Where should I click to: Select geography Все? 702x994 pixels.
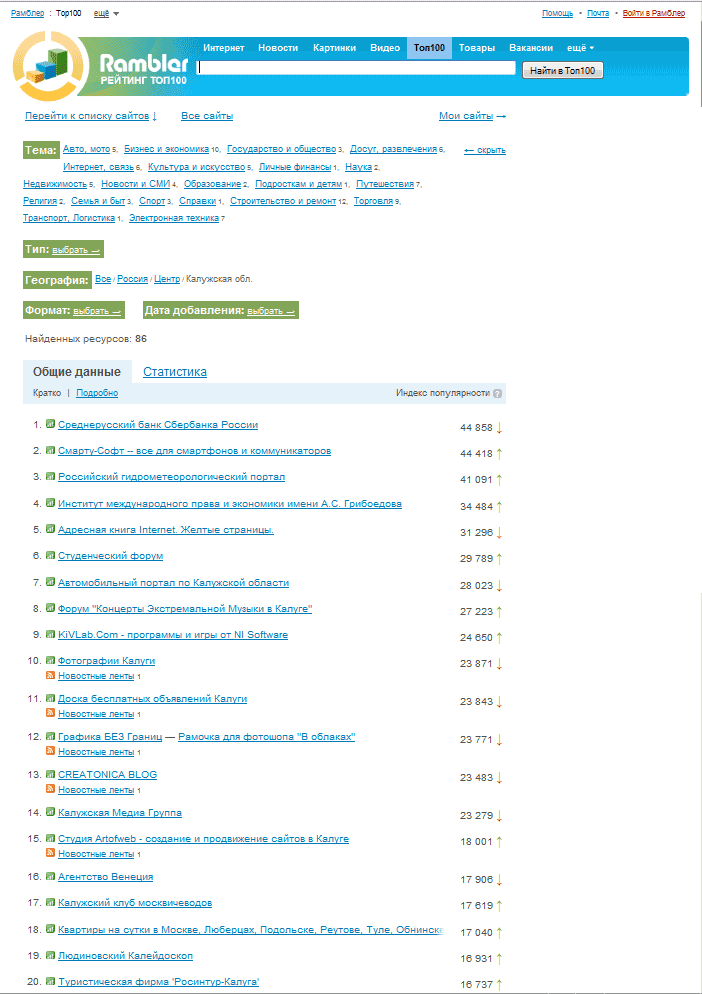click(103, 279)
